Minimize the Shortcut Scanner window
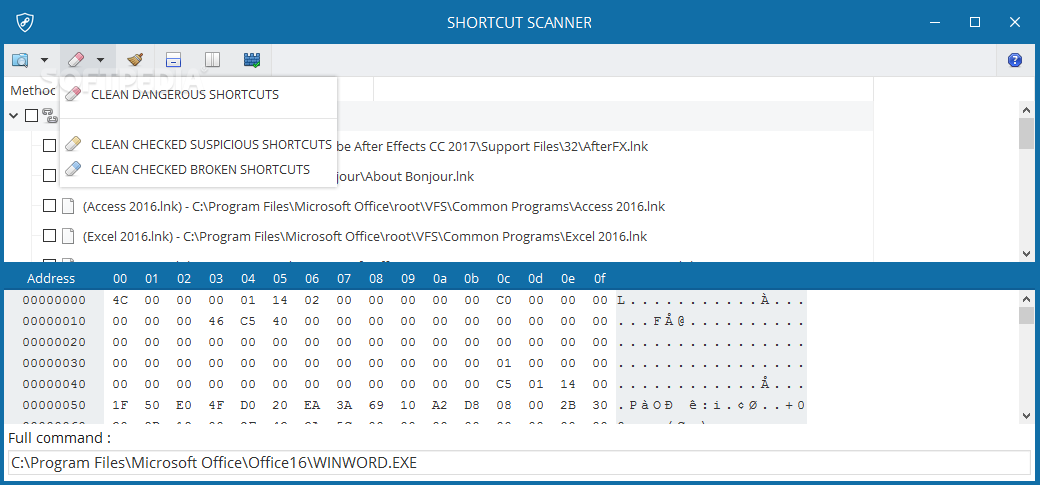Viewport: 1040px width, 485px height. 935,22
